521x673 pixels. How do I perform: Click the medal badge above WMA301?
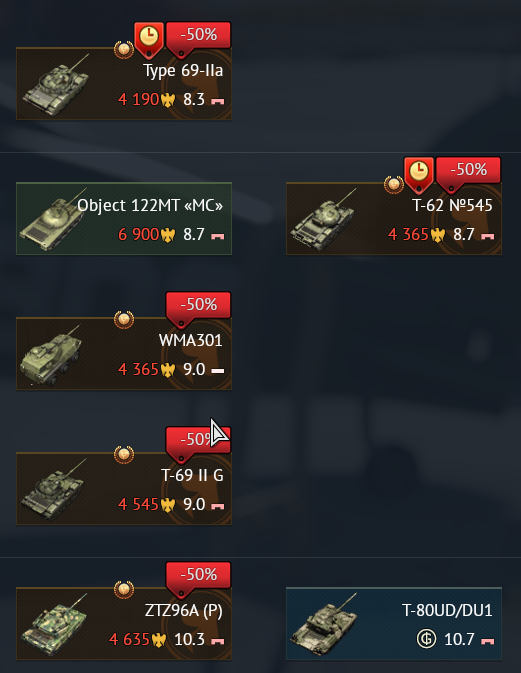124,320
